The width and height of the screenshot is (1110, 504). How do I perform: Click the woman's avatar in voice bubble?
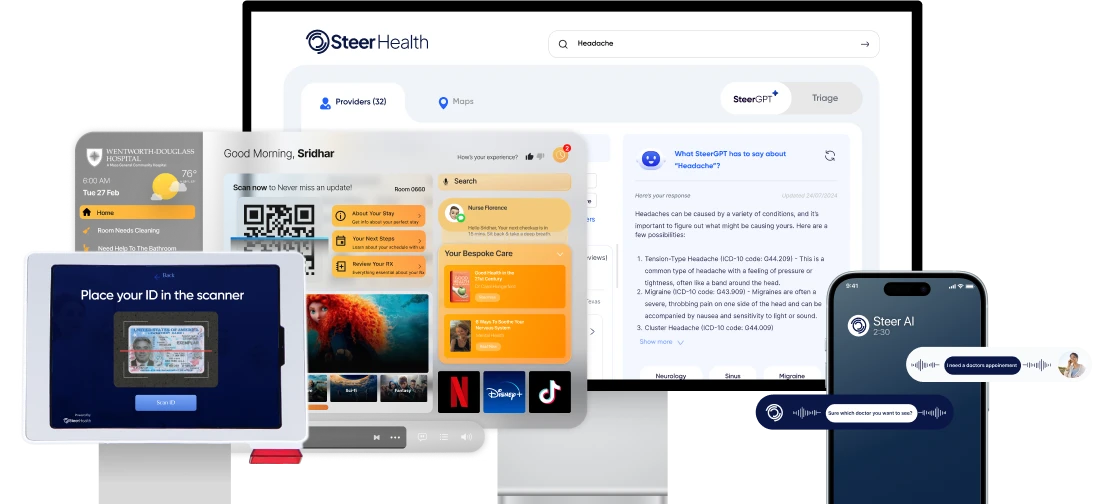pos(1072,365)
